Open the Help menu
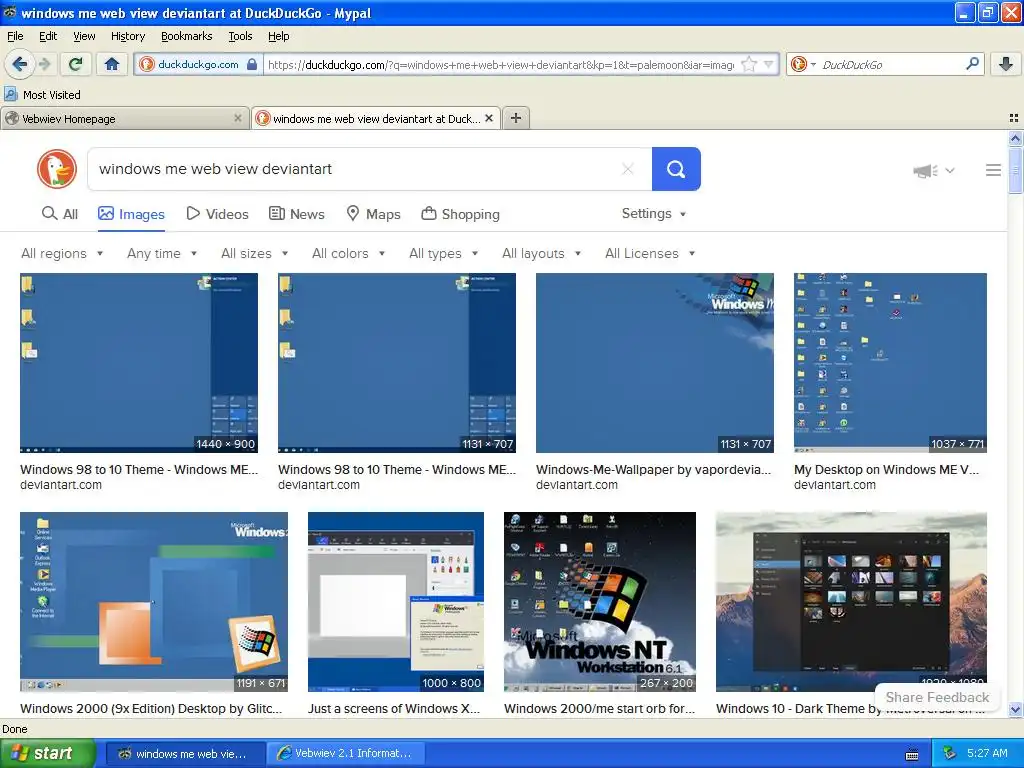This screenshot has height=768, width=1024. (x=279, y=36)
